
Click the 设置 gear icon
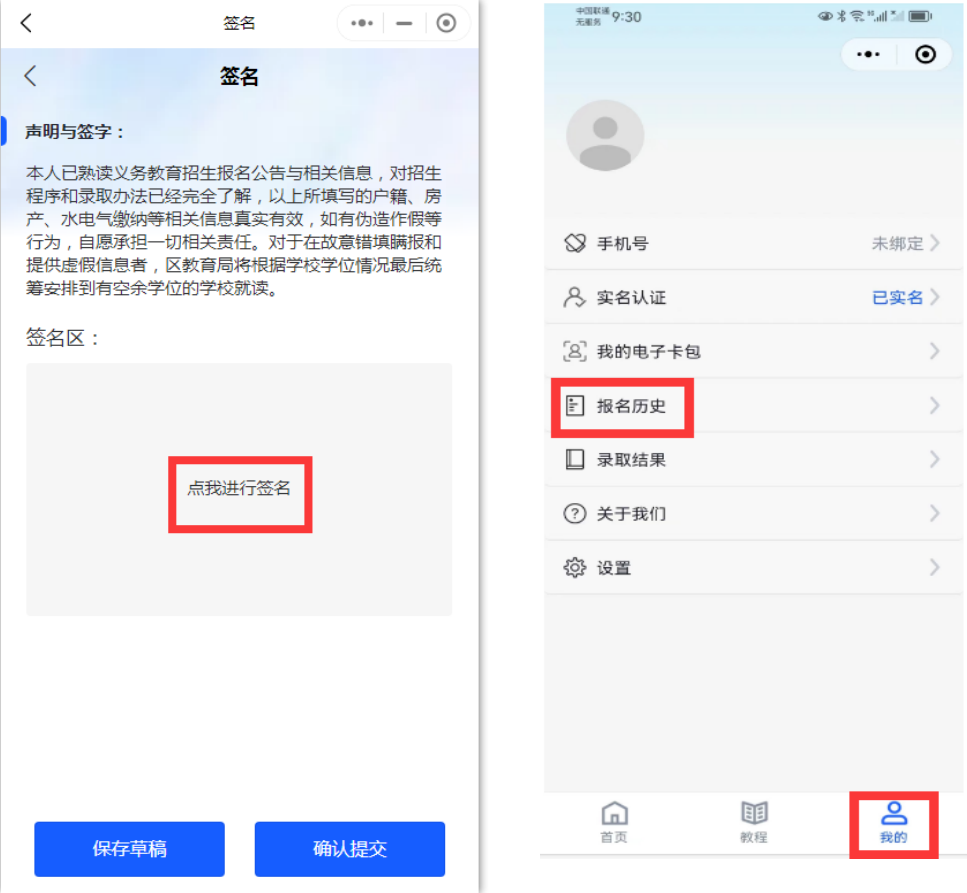coord(574,567)
